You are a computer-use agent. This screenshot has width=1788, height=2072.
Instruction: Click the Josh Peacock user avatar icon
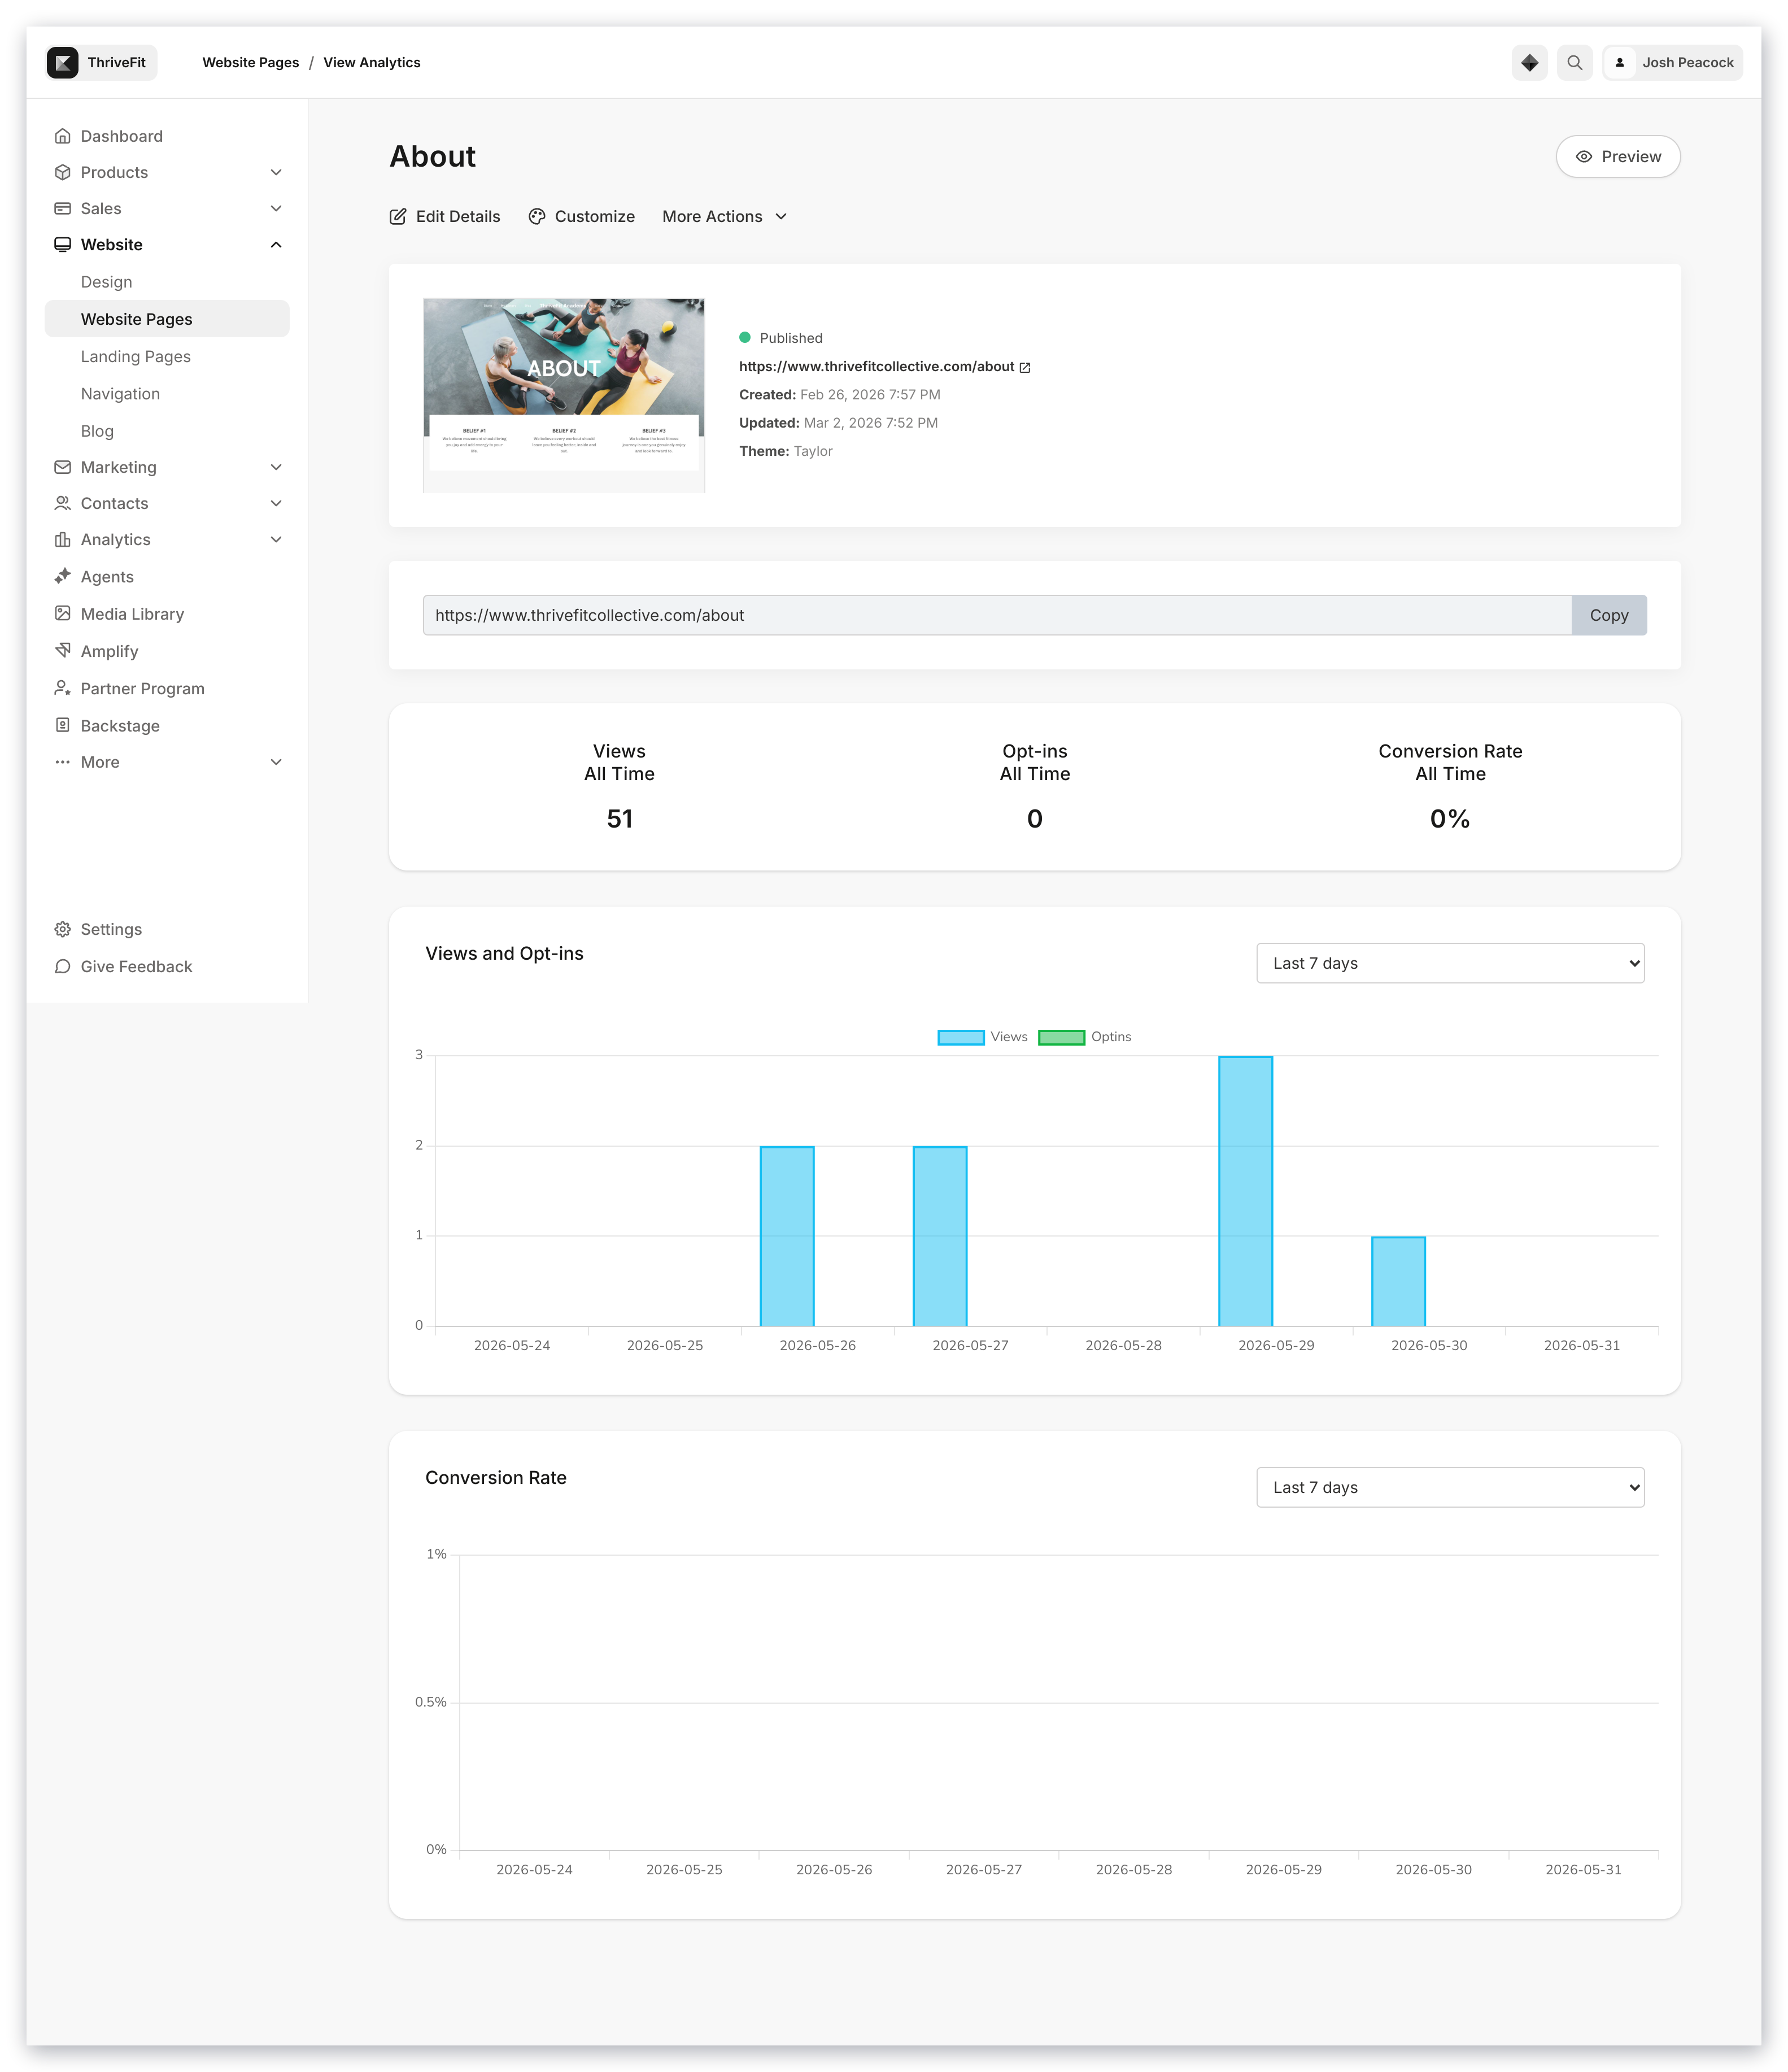coord(1619,62)
